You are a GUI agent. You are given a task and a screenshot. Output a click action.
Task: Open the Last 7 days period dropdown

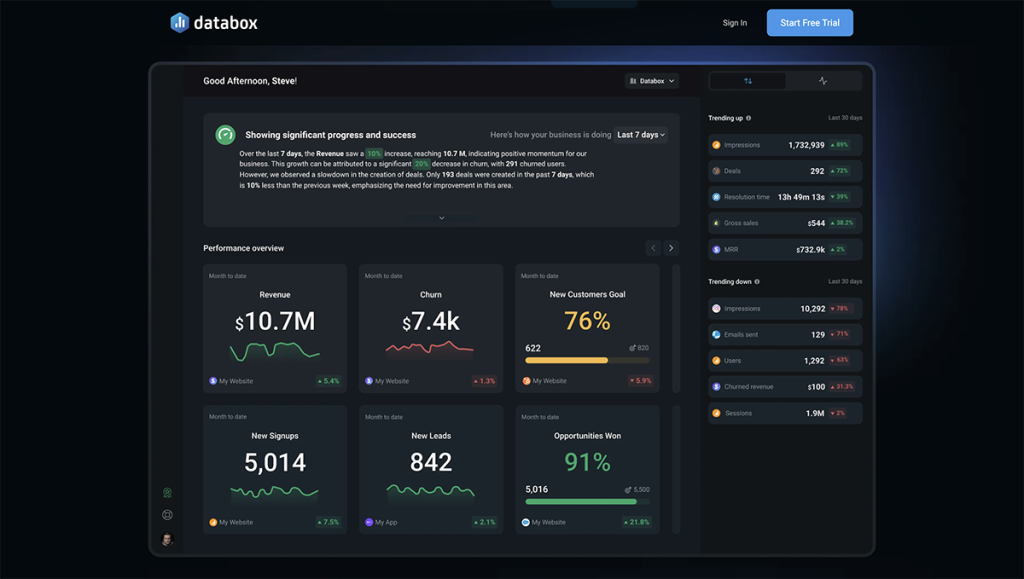click(x=640, y=135)
